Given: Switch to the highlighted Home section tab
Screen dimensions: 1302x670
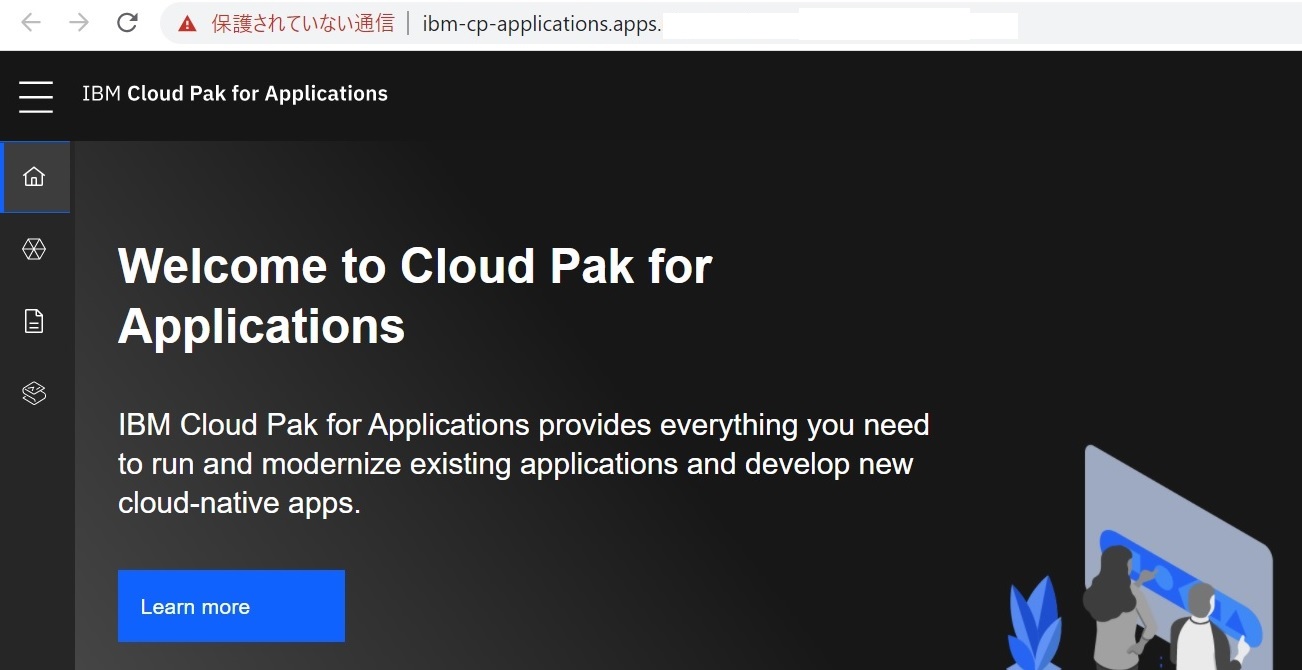Looking at the screenshot, I should (35, 176).
